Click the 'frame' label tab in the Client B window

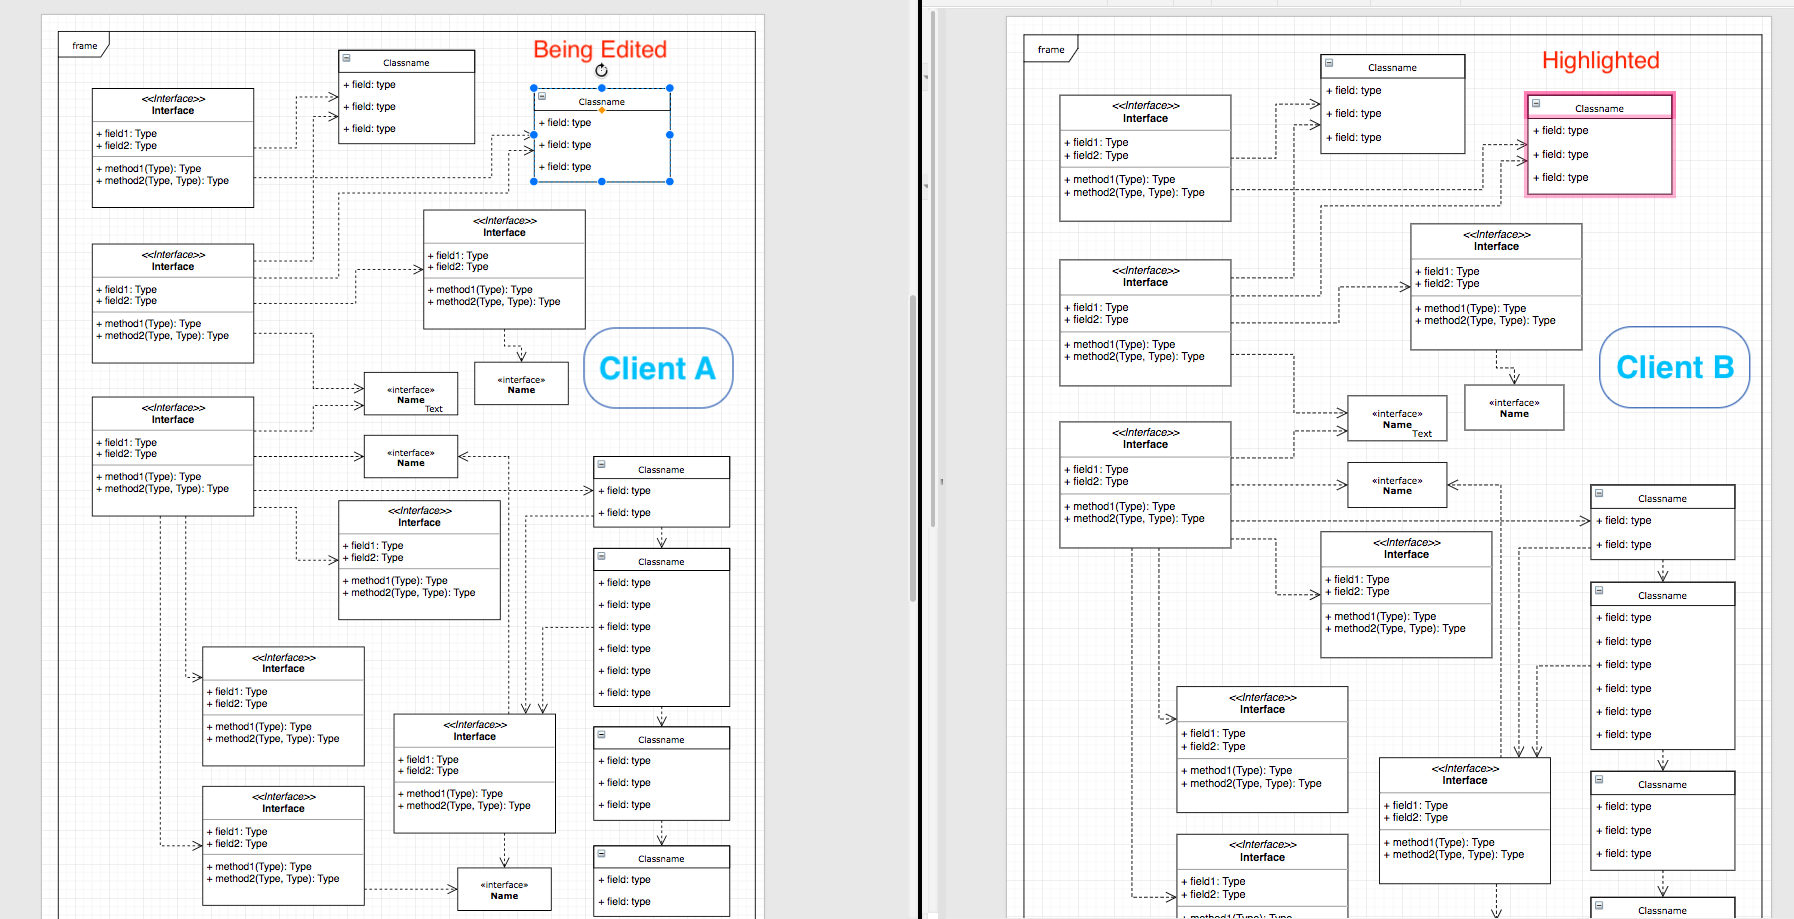tap(1051, 49)
